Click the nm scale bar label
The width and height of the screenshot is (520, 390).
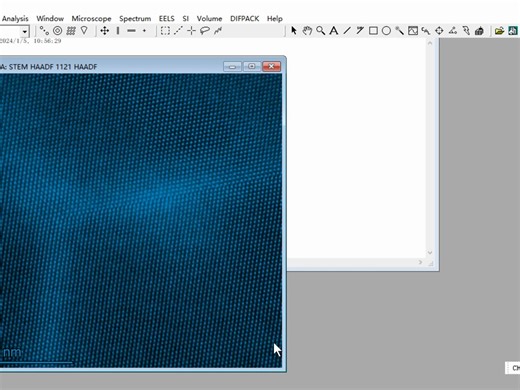point(12,352)
